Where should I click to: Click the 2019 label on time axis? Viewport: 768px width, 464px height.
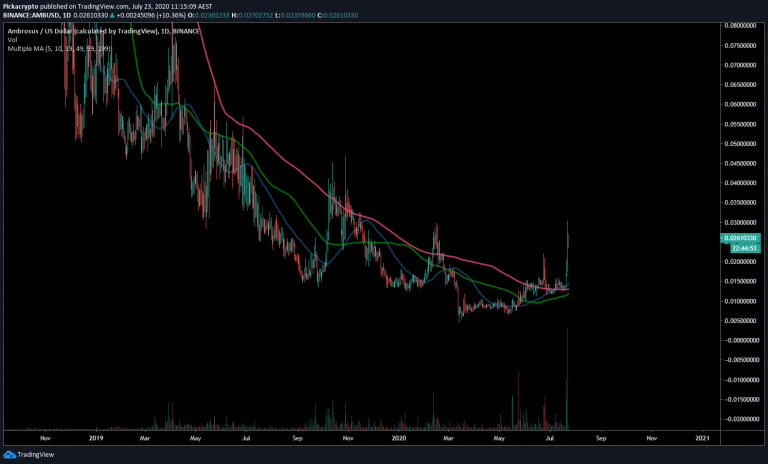pyautogui.click(x=96, y=438)
